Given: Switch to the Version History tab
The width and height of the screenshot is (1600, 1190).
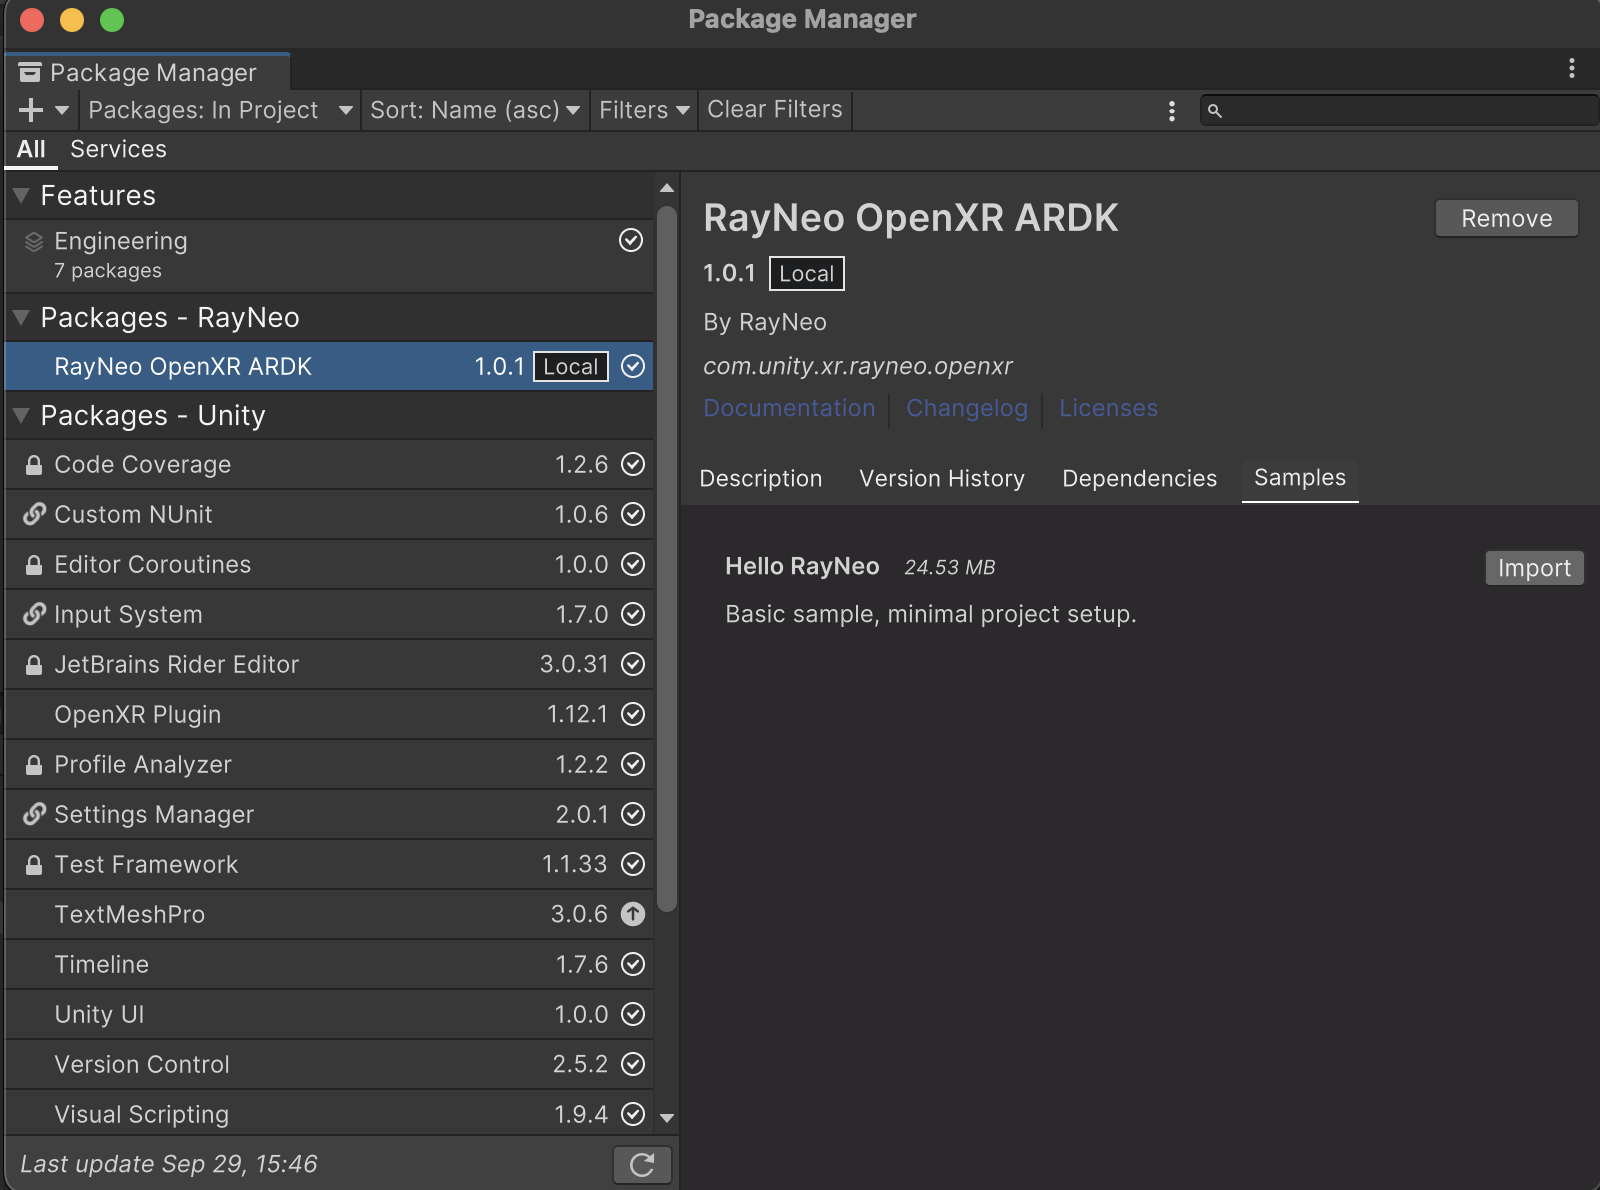Looking at the screenshot, I should tap(942, 479).
